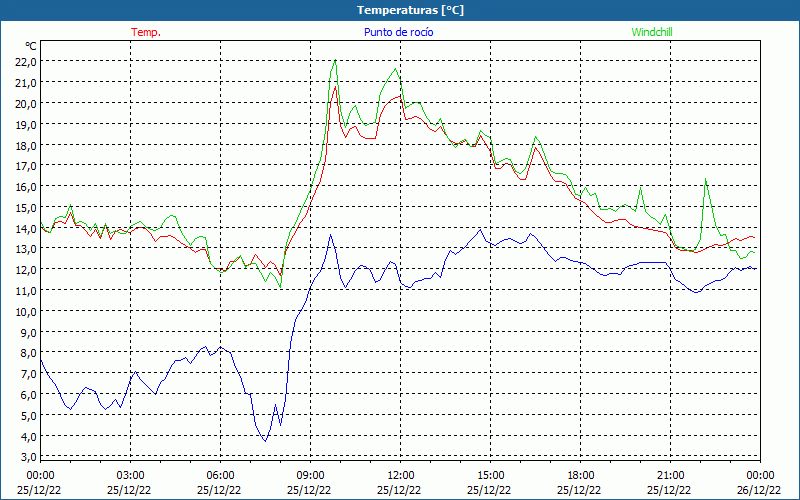
Task: Click the green Windchill spike after 21:00
Action: [x=706, y=179]
